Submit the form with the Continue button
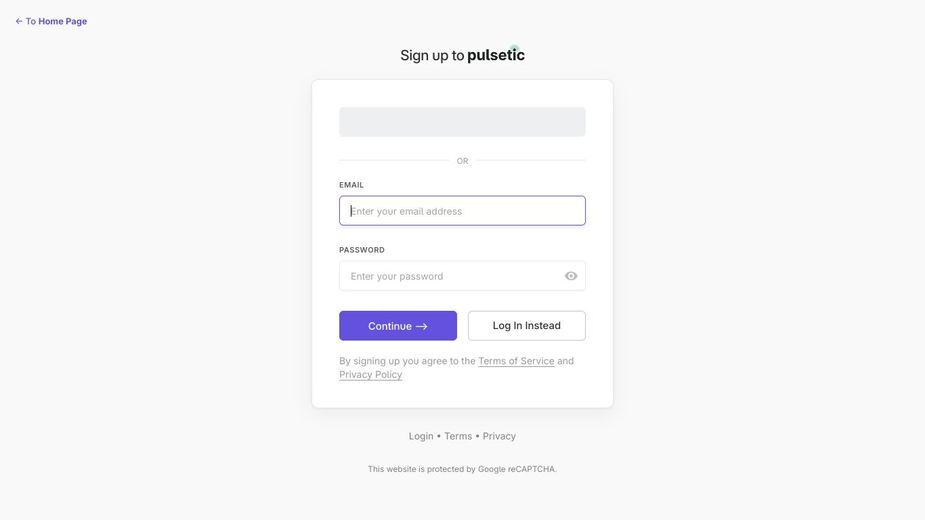The width and height of the screenshot is (925, 520). coord(398,326)
